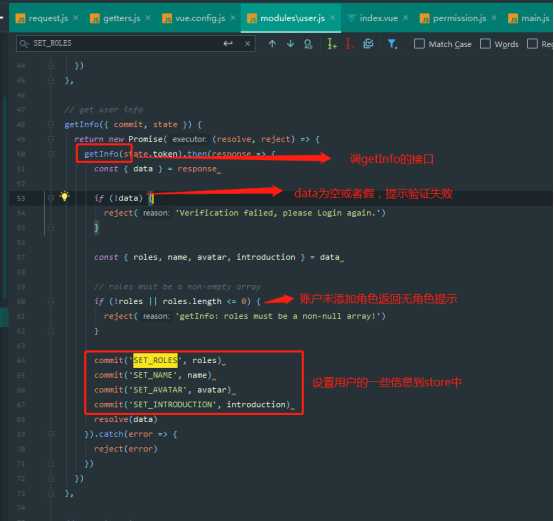
Task: Click the 'SET_INTRODUCTION' commit string
Action: (172, 404)
